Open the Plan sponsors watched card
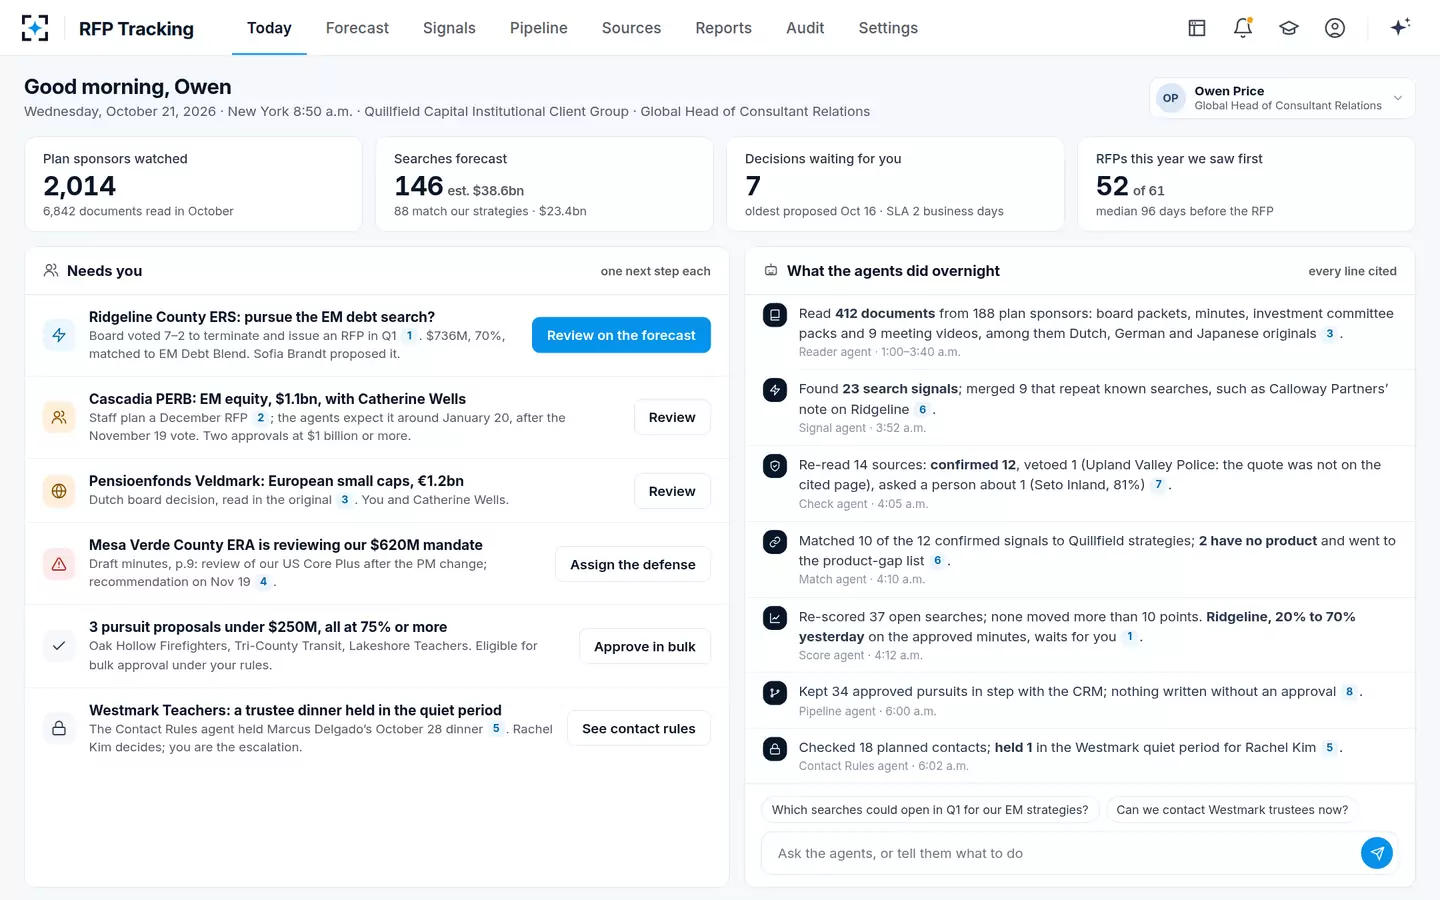This screenshot has width=1440, height=900. pos(193,184)
